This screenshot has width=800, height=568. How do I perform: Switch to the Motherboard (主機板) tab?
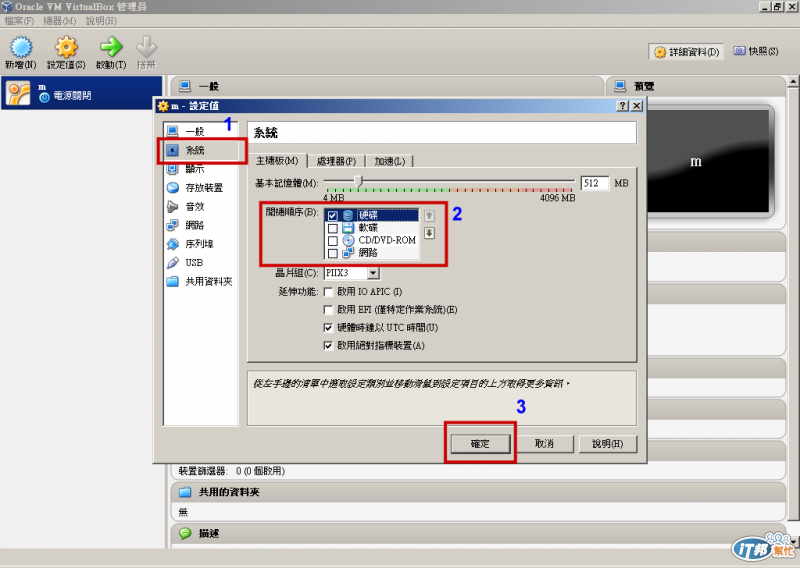click(x=277, y=161)
